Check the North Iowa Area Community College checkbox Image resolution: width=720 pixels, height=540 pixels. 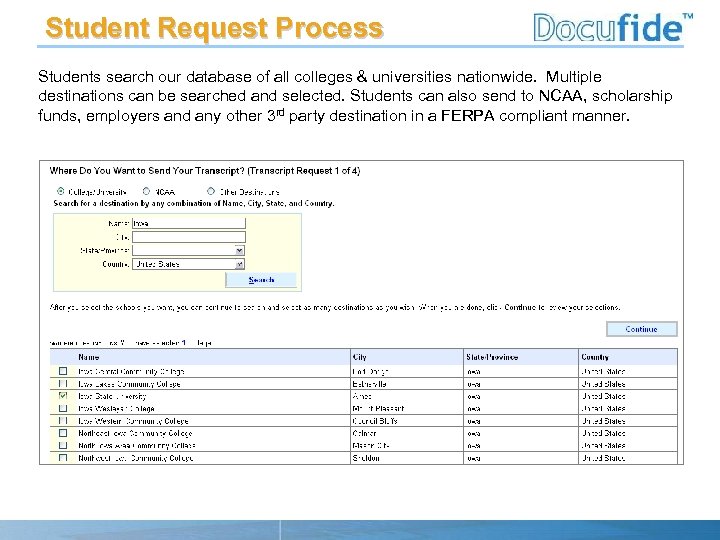tap(63, 445)
